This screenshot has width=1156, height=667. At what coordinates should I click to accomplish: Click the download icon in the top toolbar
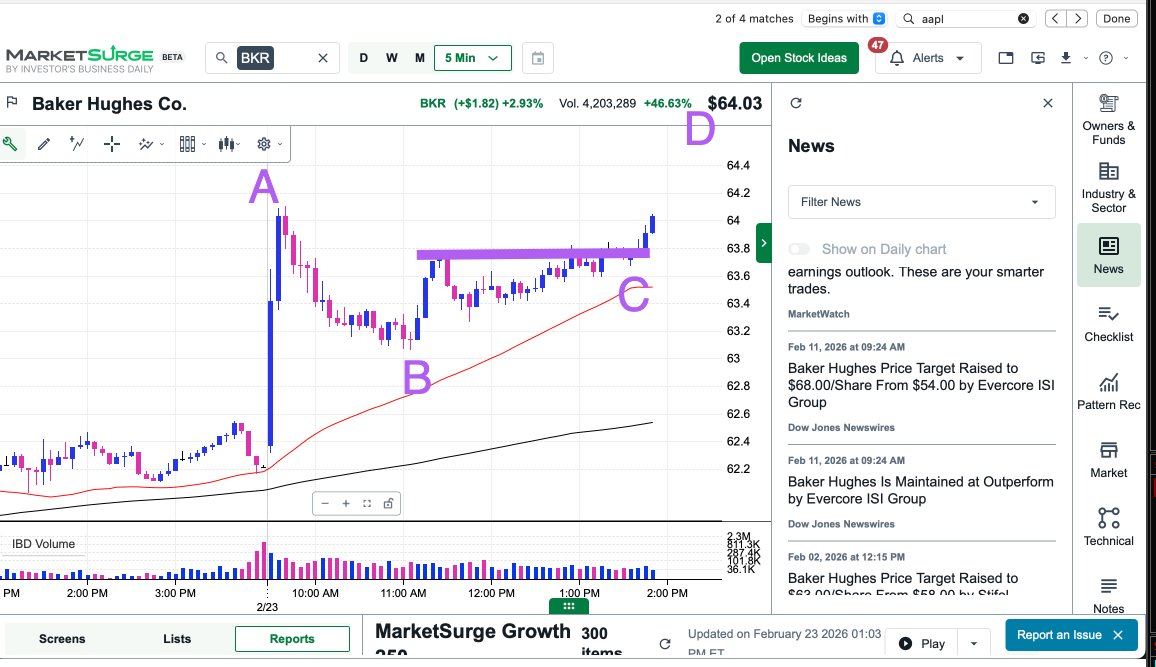click(1068, 57)
